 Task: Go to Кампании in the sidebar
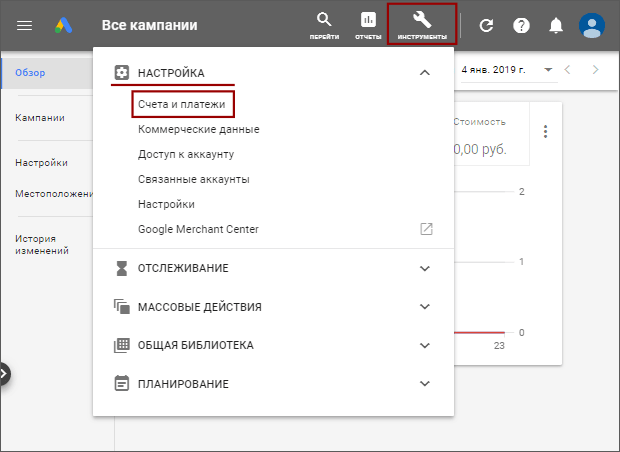[40, 118]
